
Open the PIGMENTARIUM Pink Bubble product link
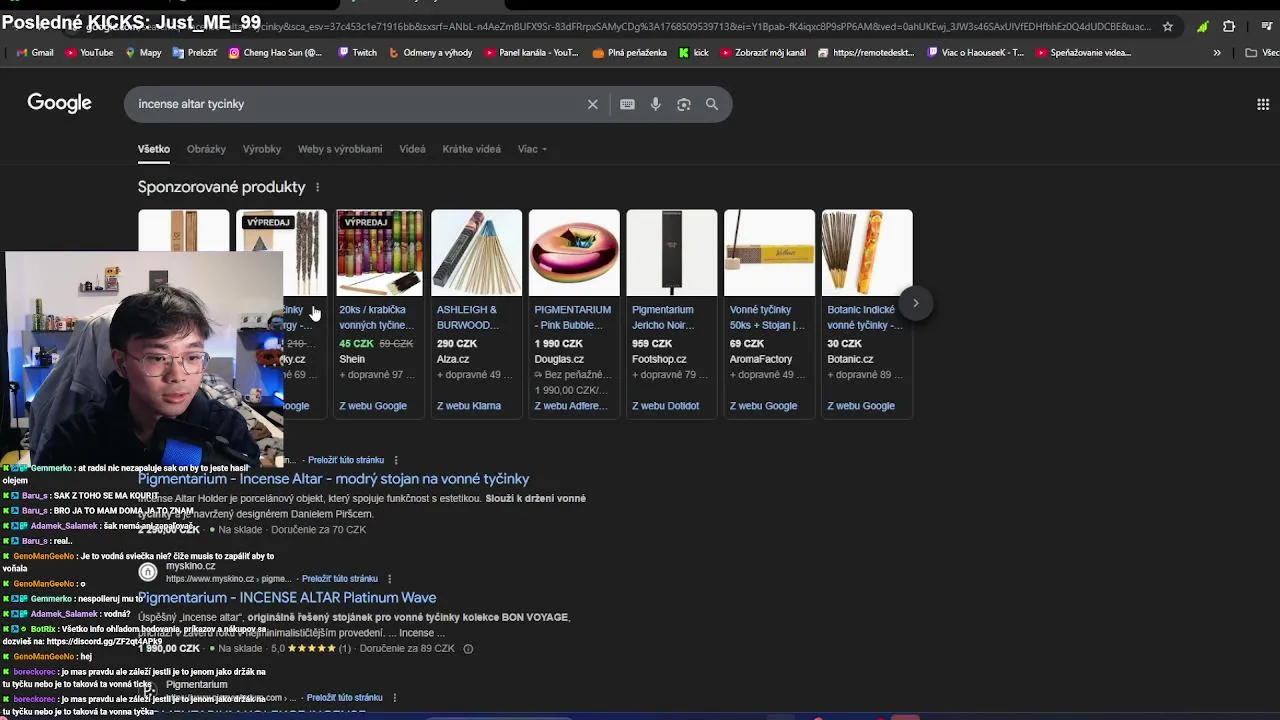pos(573,317)
